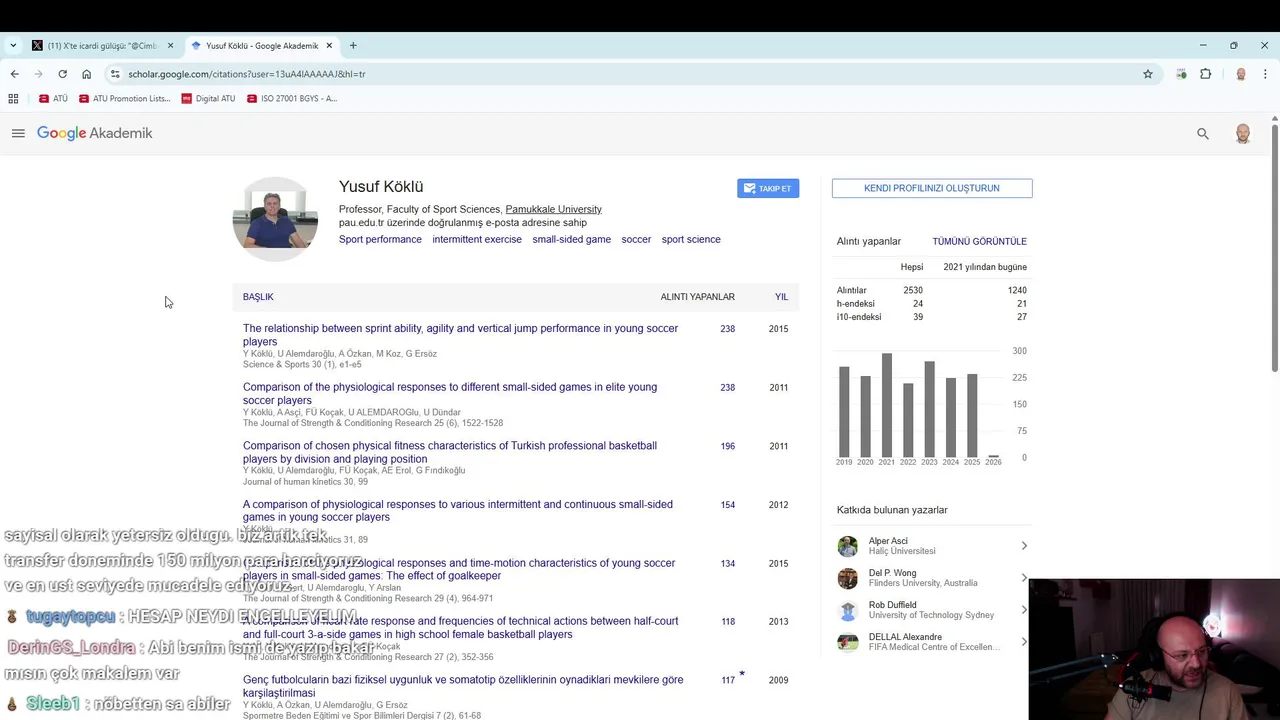Click the site info icon in address bar

116,74
